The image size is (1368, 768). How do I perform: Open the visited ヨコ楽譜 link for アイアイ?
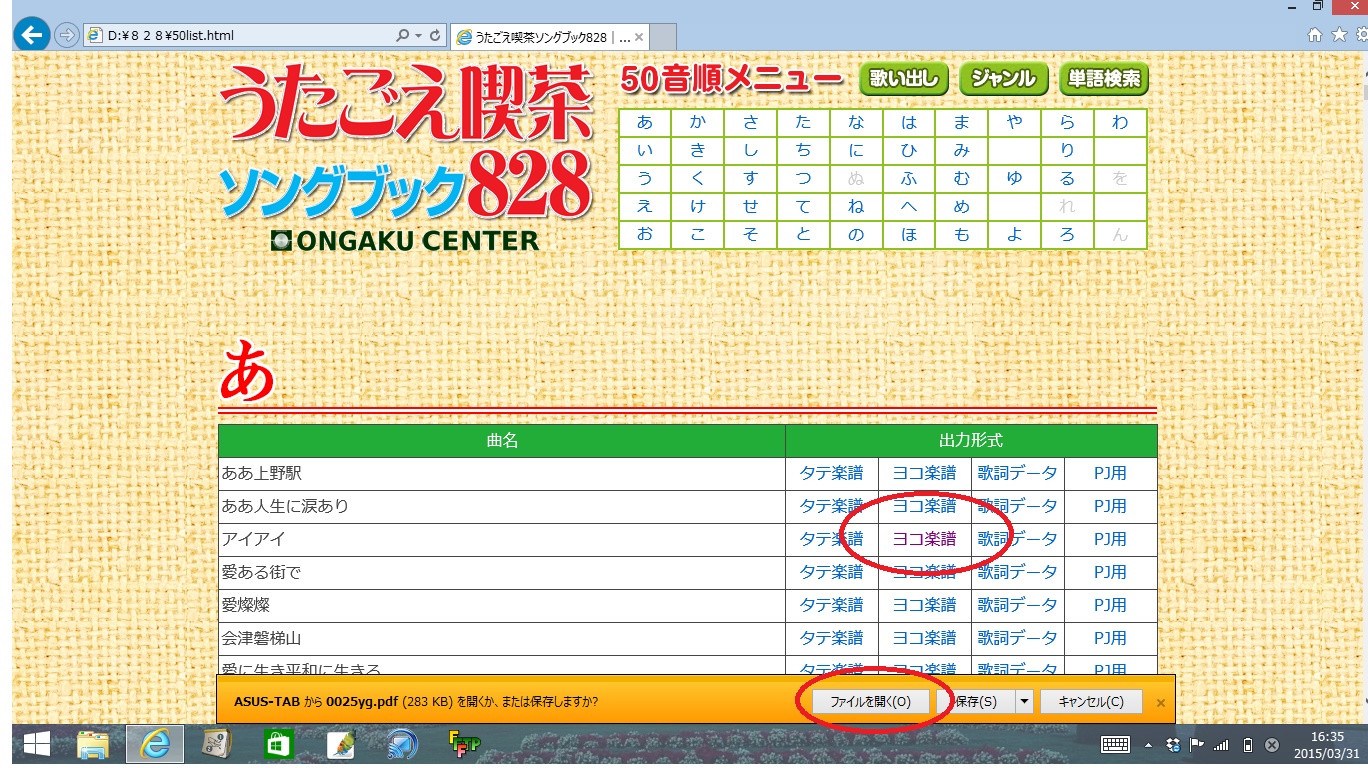click(924, 539)
